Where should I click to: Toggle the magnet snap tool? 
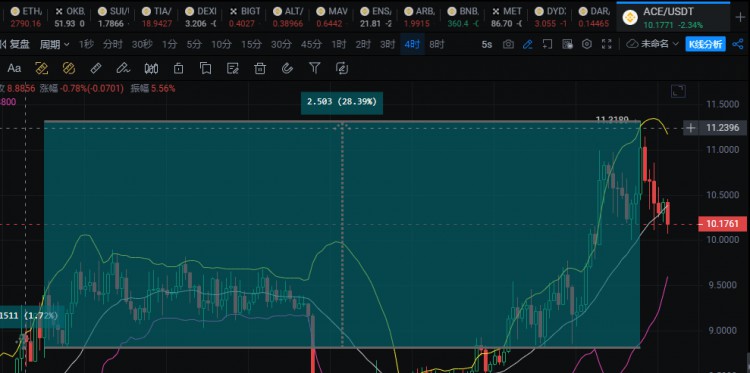click(287, 68)
